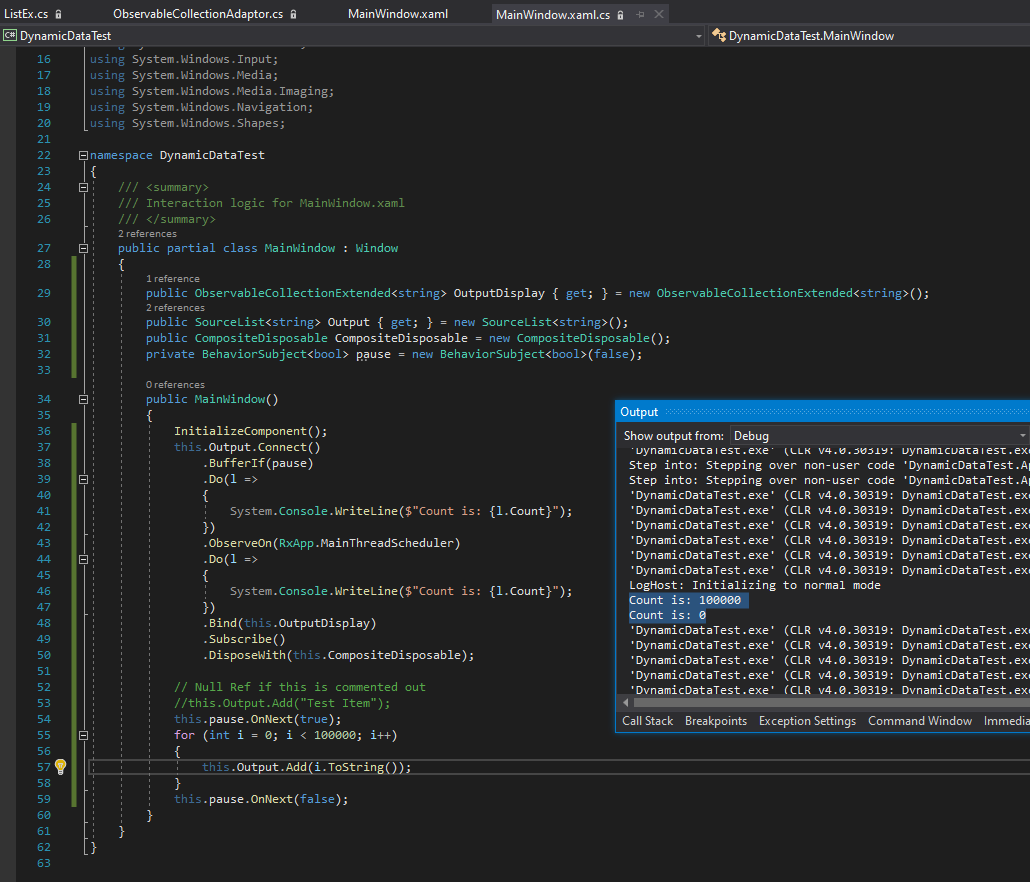The height and width of the screenshot is (882, 1030).
Task: Collapse the MainWindow constructor at line 34
Action: [83, 399]
